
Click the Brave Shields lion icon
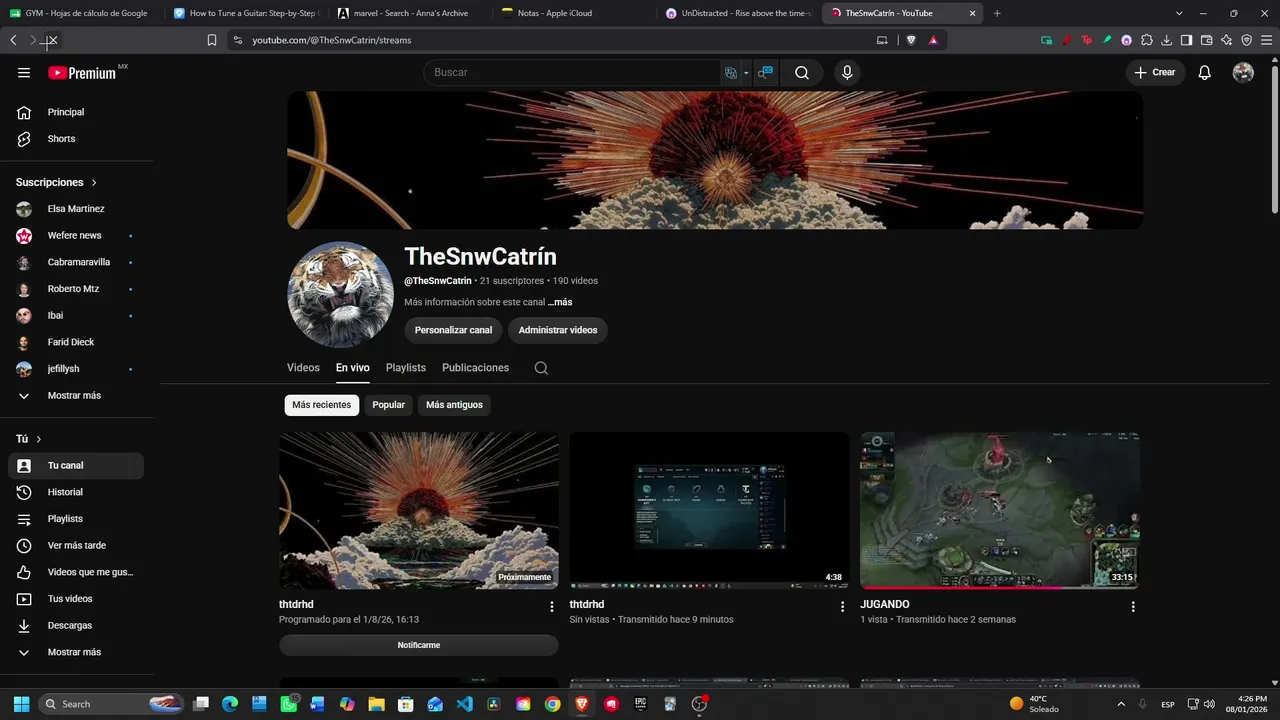click(911, 40)
